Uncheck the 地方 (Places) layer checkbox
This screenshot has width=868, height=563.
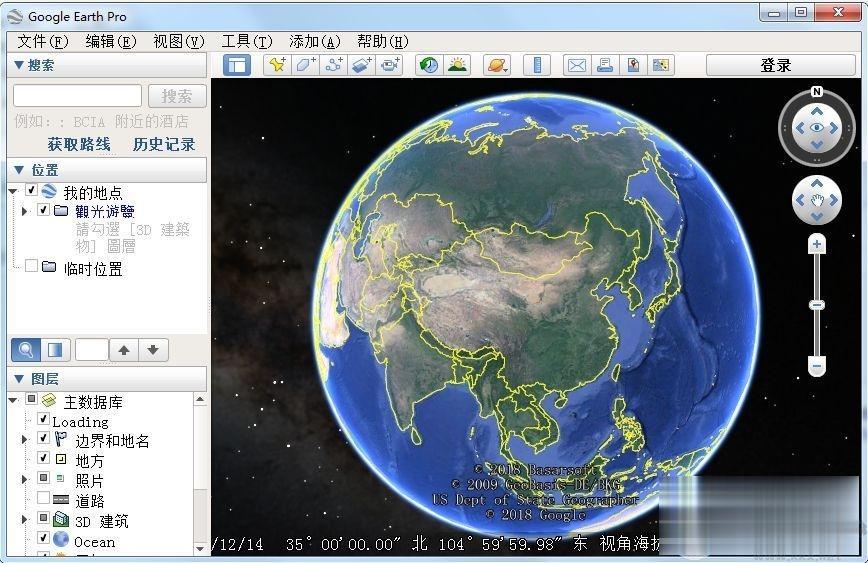click(x=43, y=458)
